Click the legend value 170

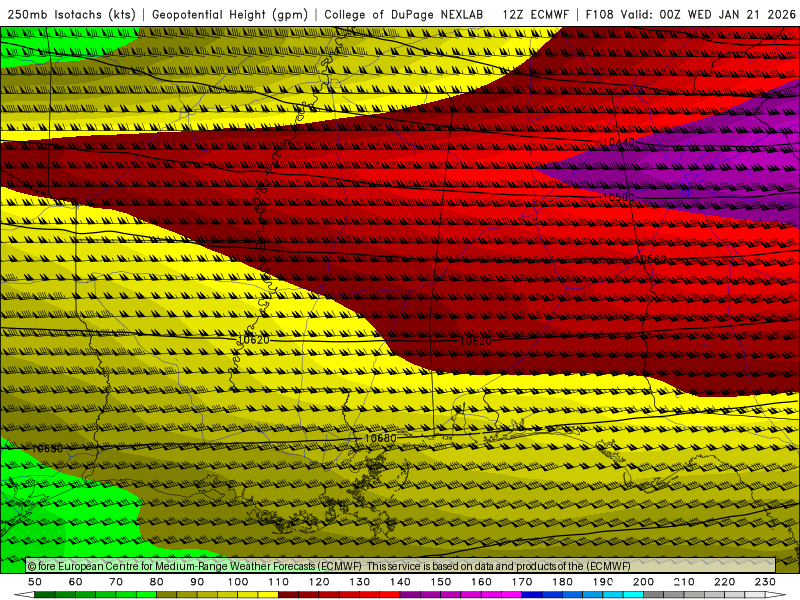coord(521,582)
